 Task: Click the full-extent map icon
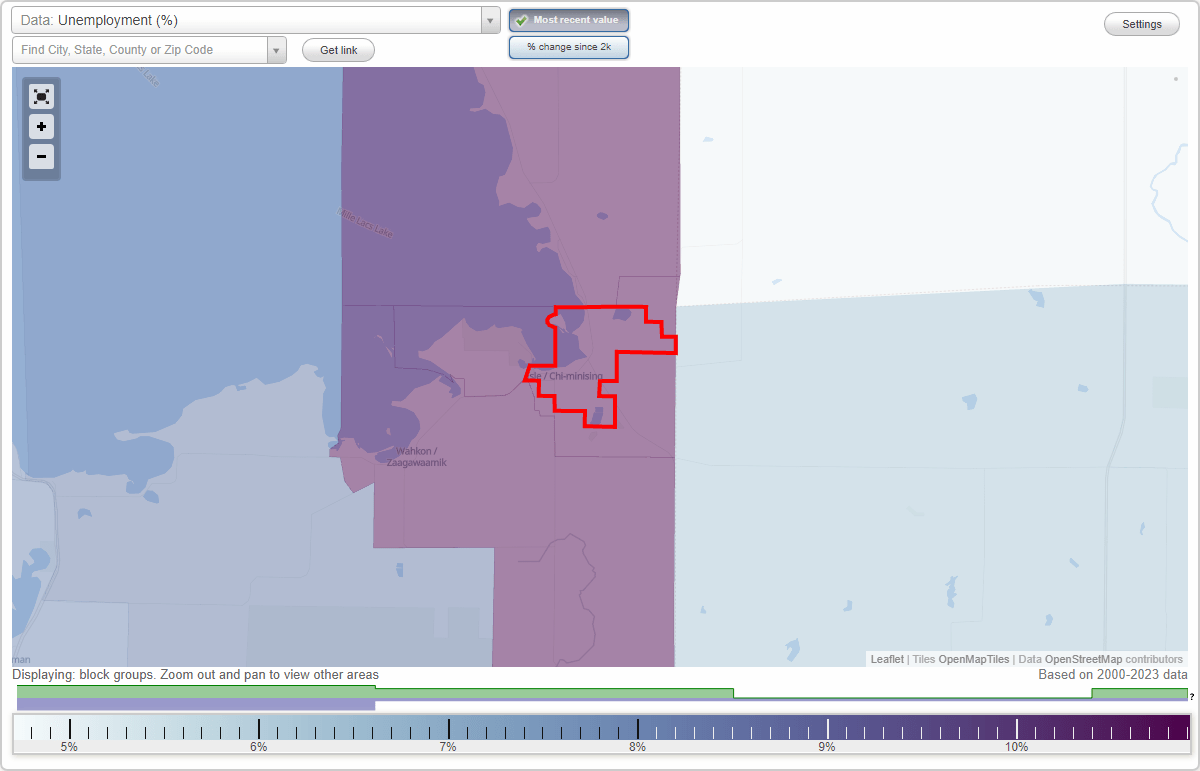[41, 96]
